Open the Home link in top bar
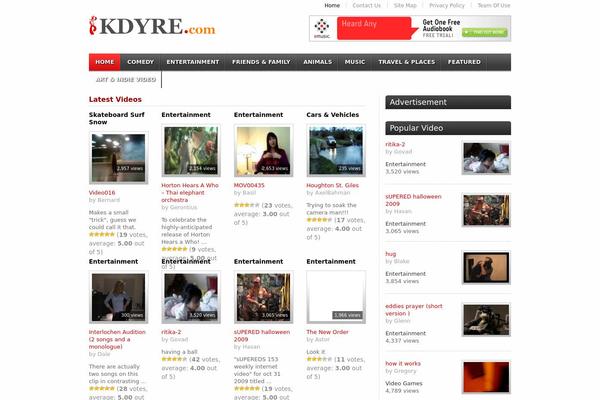This screenshot has height=400, width=600. pos(332,5)
